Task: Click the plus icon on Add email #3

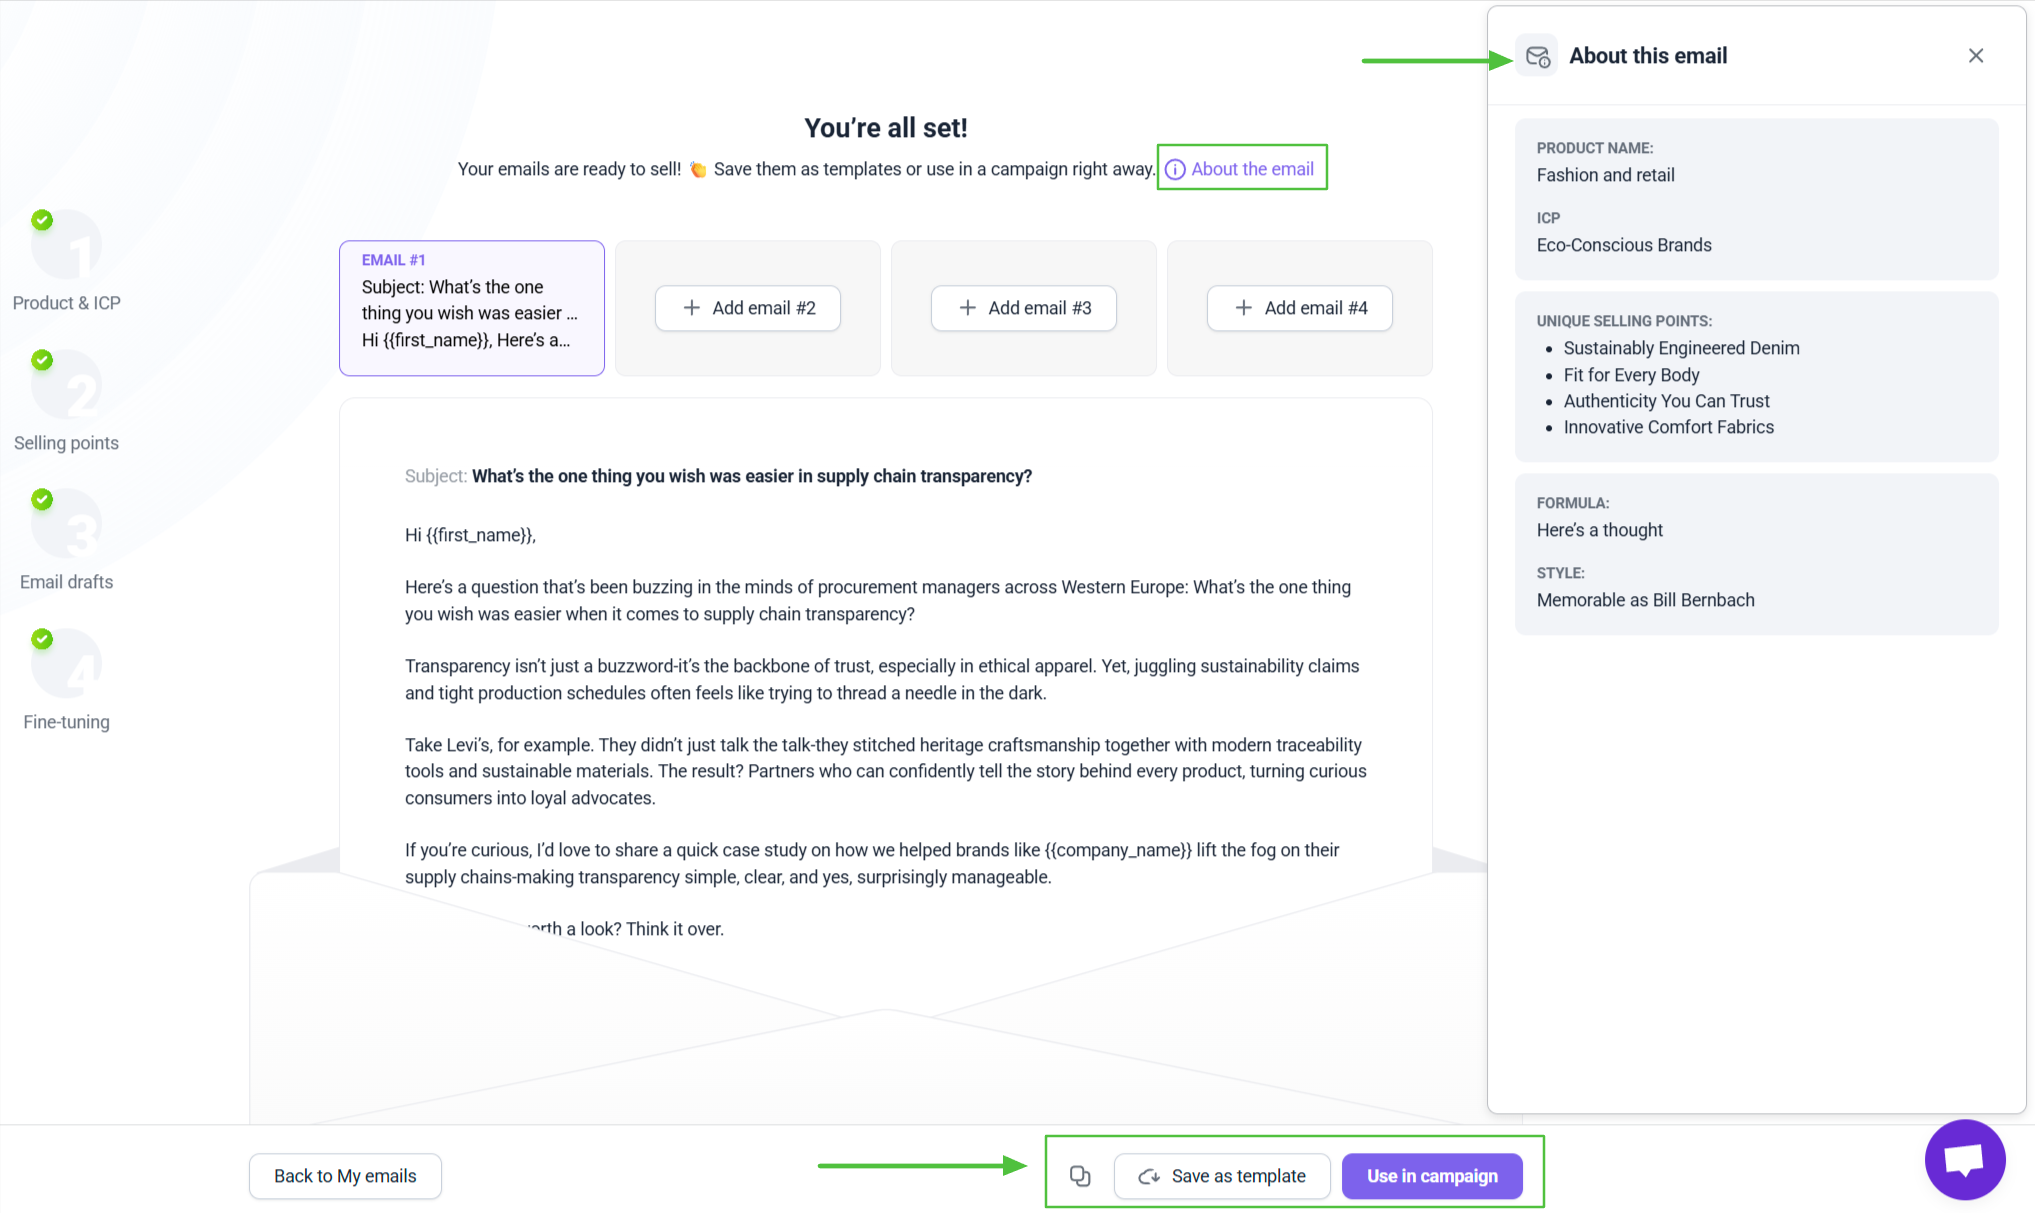Action: pyautogui.click(x=967, y=308)
